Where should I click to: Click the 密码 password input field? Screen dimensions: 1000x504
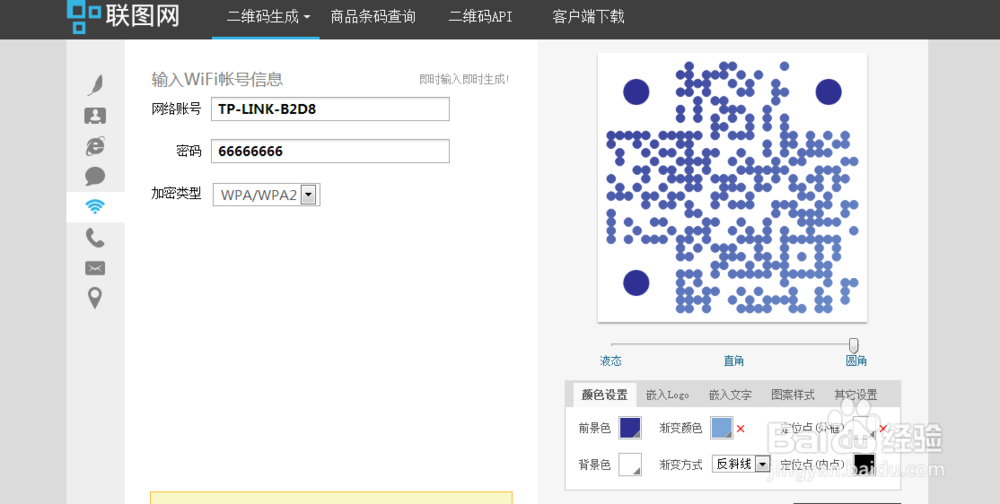[x=330, y=151]
